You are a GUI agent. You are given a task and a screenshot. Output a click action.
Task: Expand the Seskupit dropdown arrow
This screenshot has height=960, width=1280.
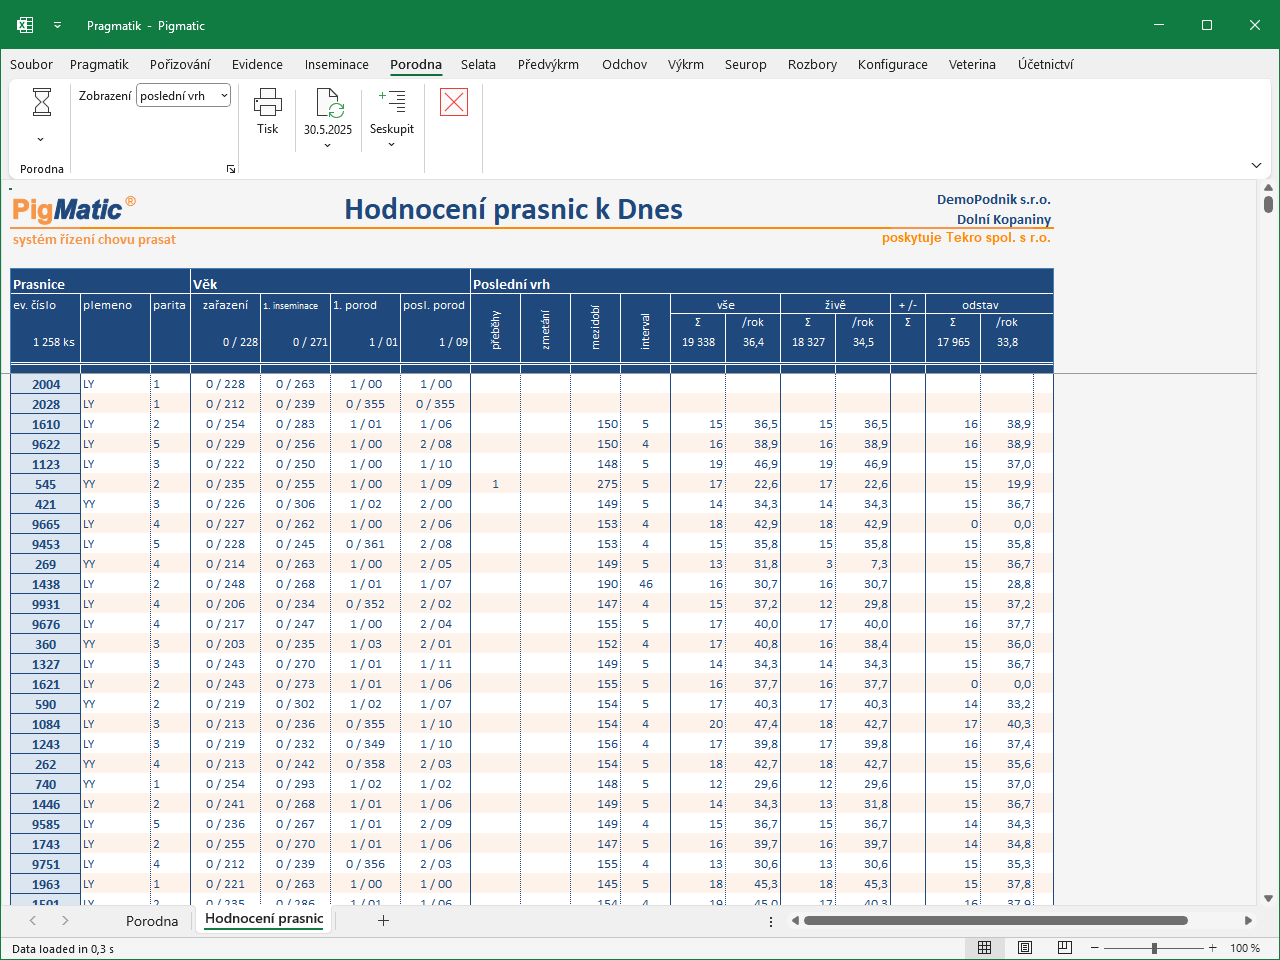pyautogui.click(x=392, y=145)
